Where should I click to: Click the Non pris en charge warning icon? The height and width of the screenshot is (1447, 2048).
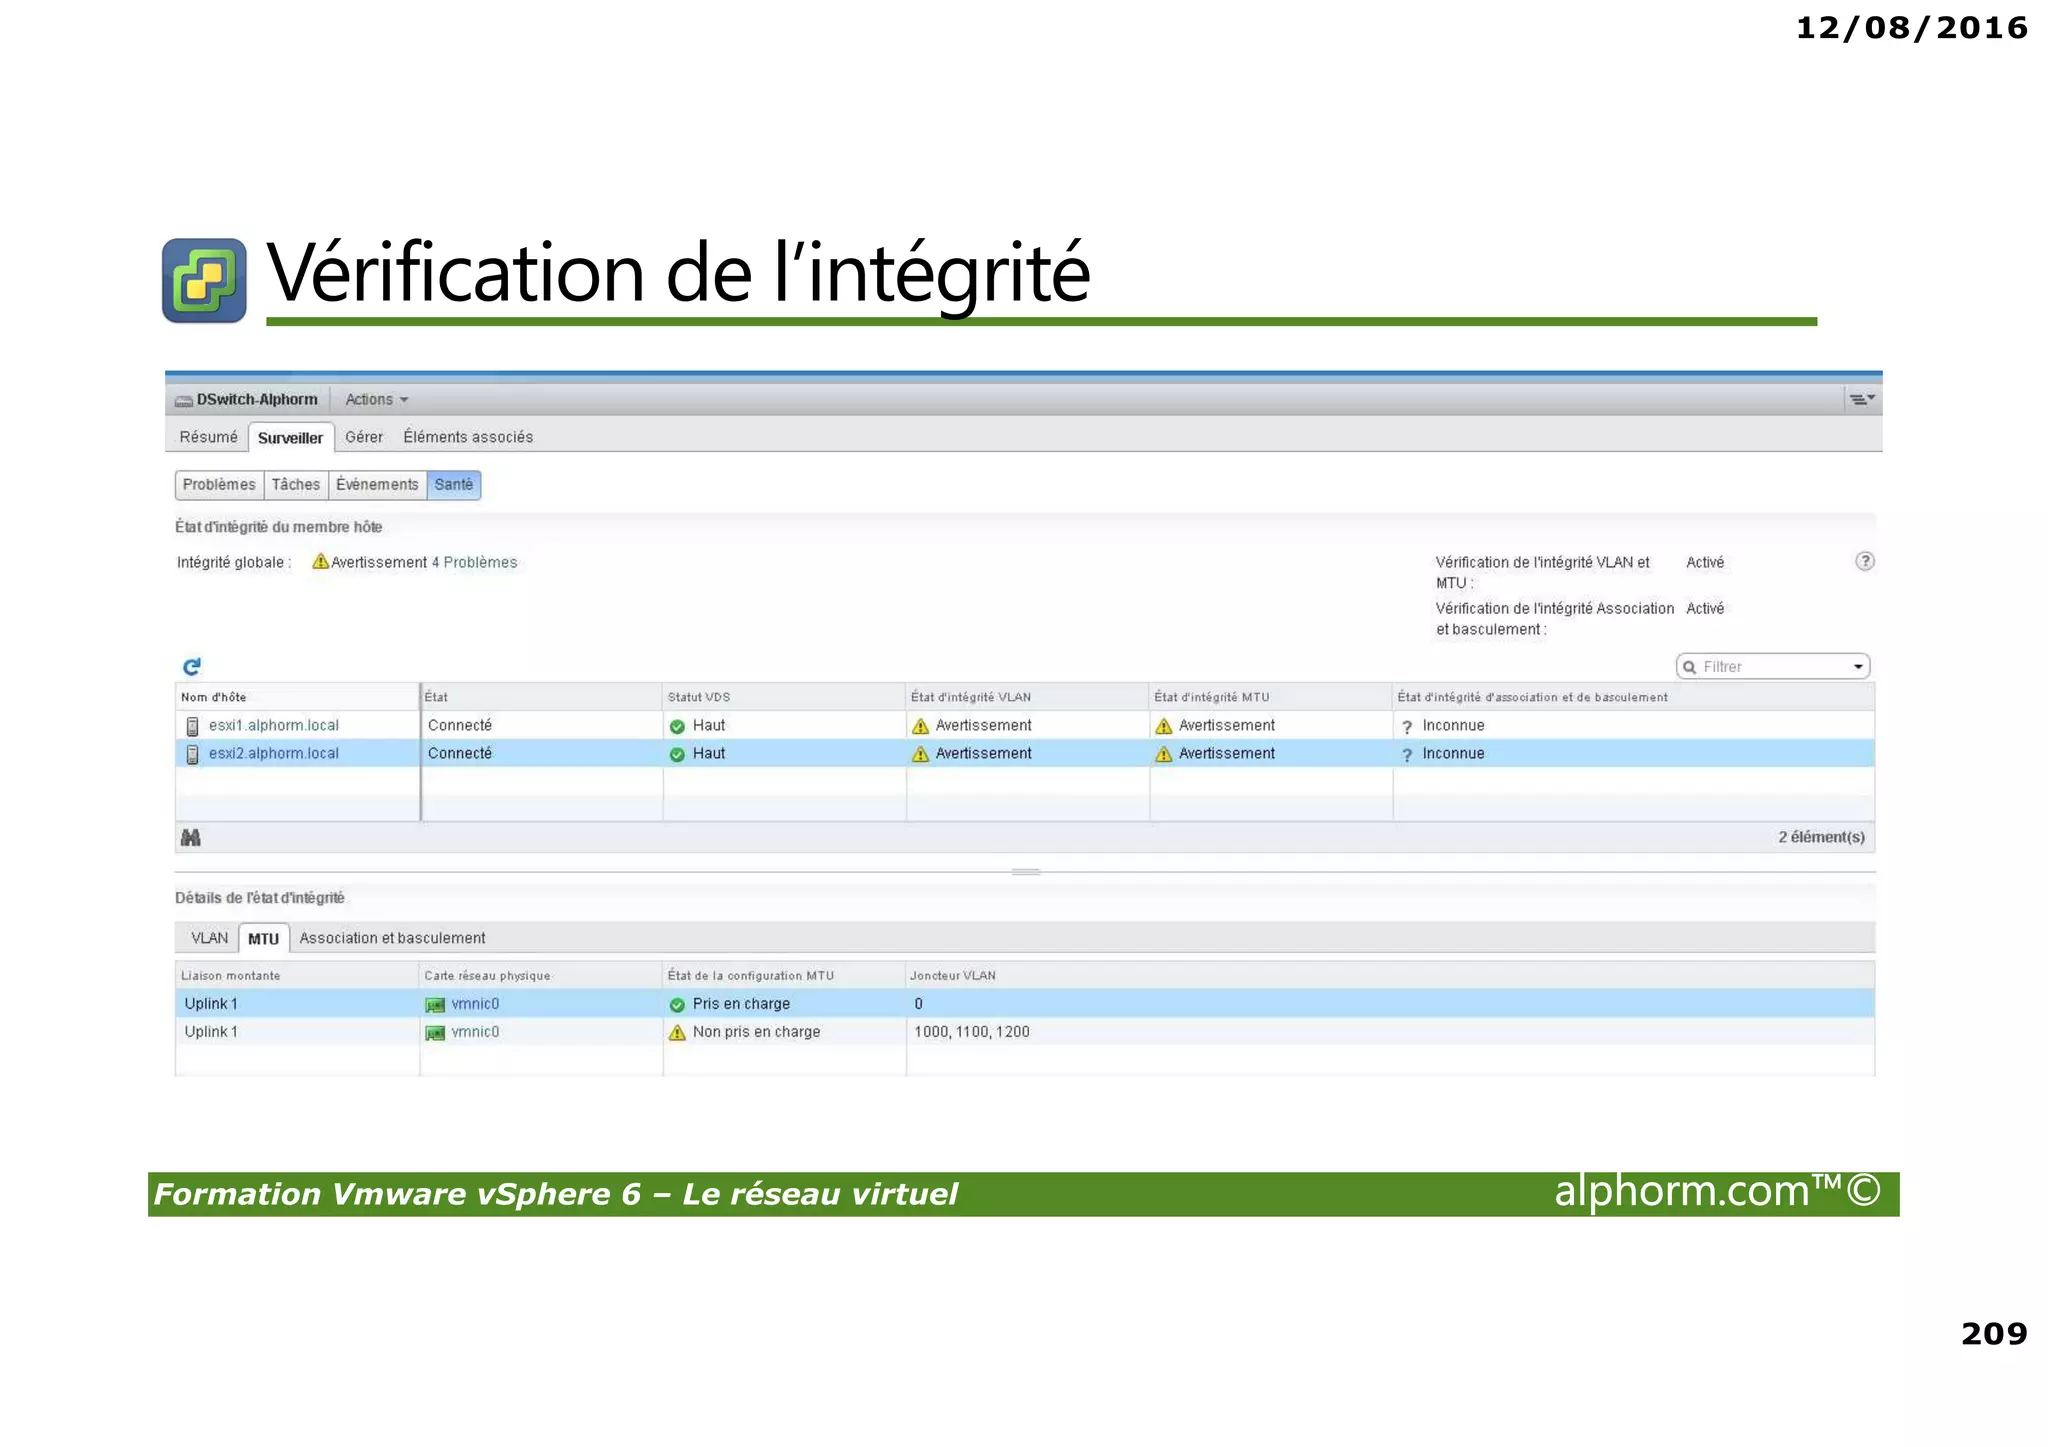point(677,1032)
